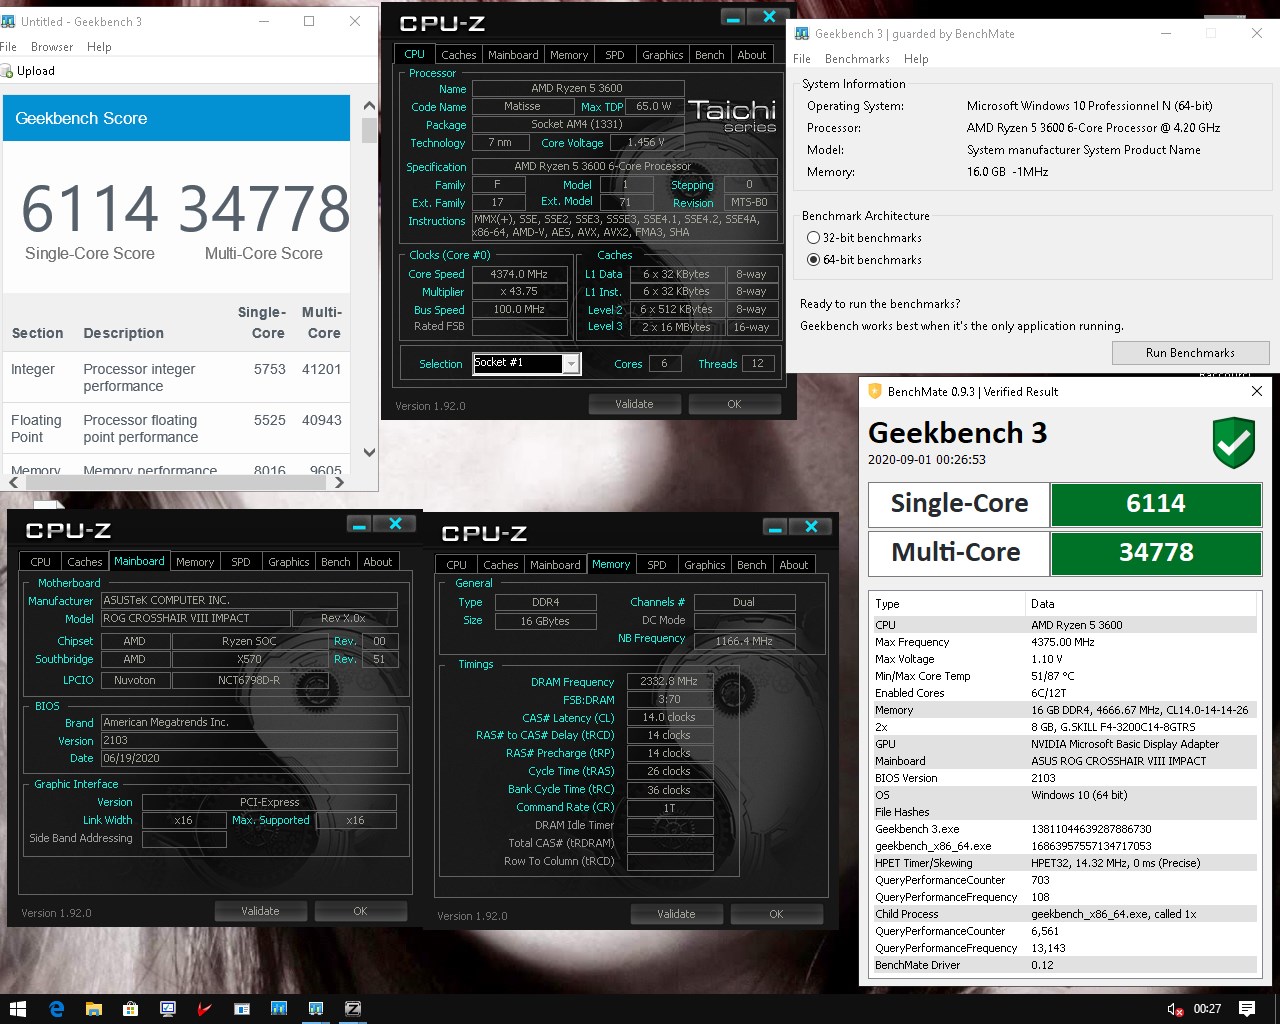1280x1024 pixels.
Task: Open File menu in Untitled Geekbench window
Action: coord(9,47)
